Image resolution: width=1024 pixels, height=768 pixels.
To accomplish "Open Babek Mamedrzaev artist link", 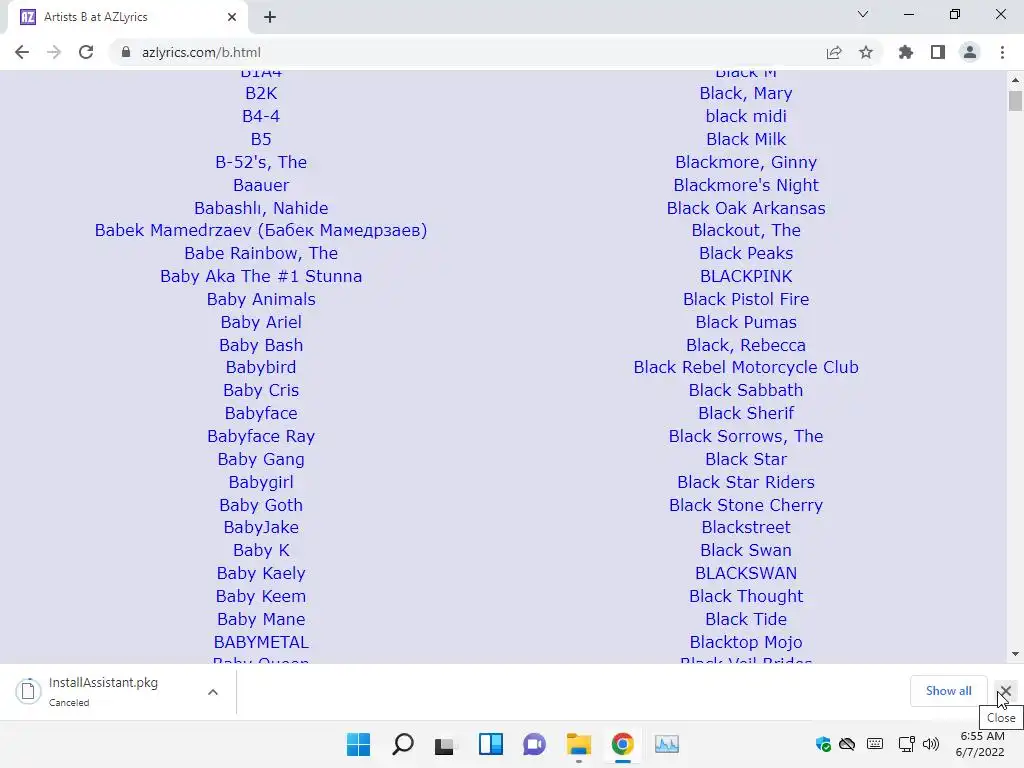I will (261, 231).
